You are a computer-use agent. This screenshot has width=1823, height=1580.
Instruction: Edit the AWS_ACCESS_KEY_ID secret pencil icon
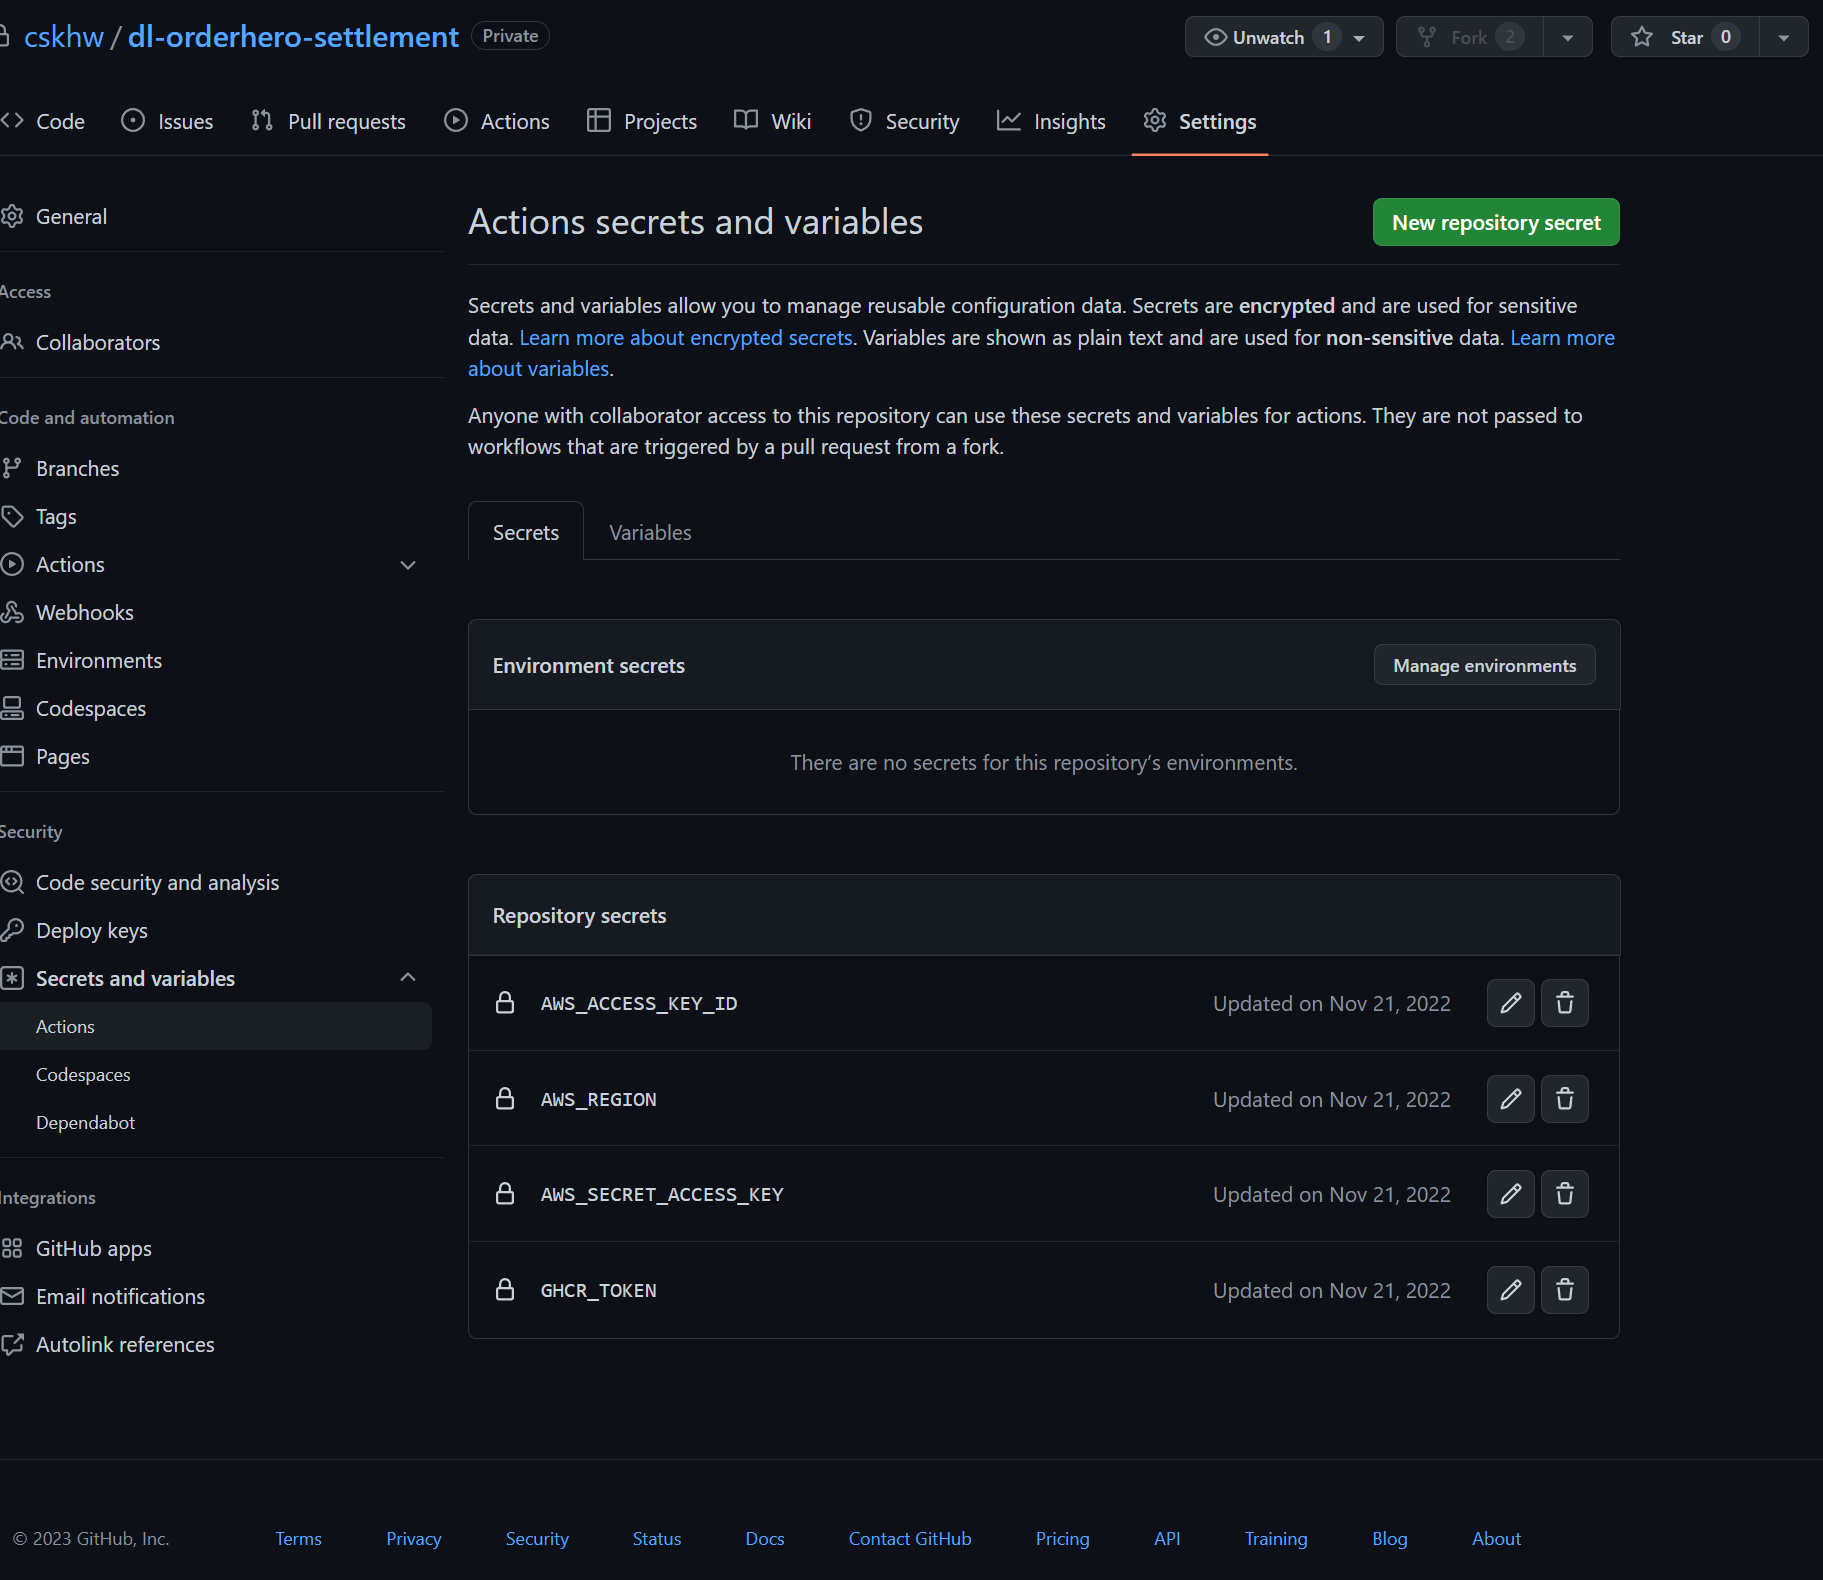(x=1510, y=1003)
